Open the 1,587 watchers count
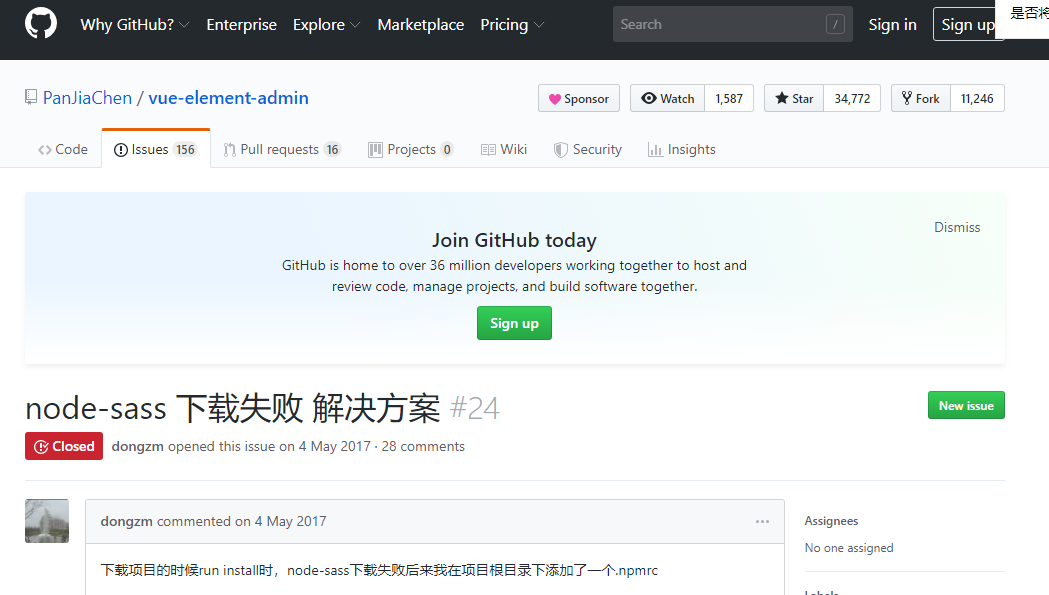The image size is (1049, 595). [729, 98]
